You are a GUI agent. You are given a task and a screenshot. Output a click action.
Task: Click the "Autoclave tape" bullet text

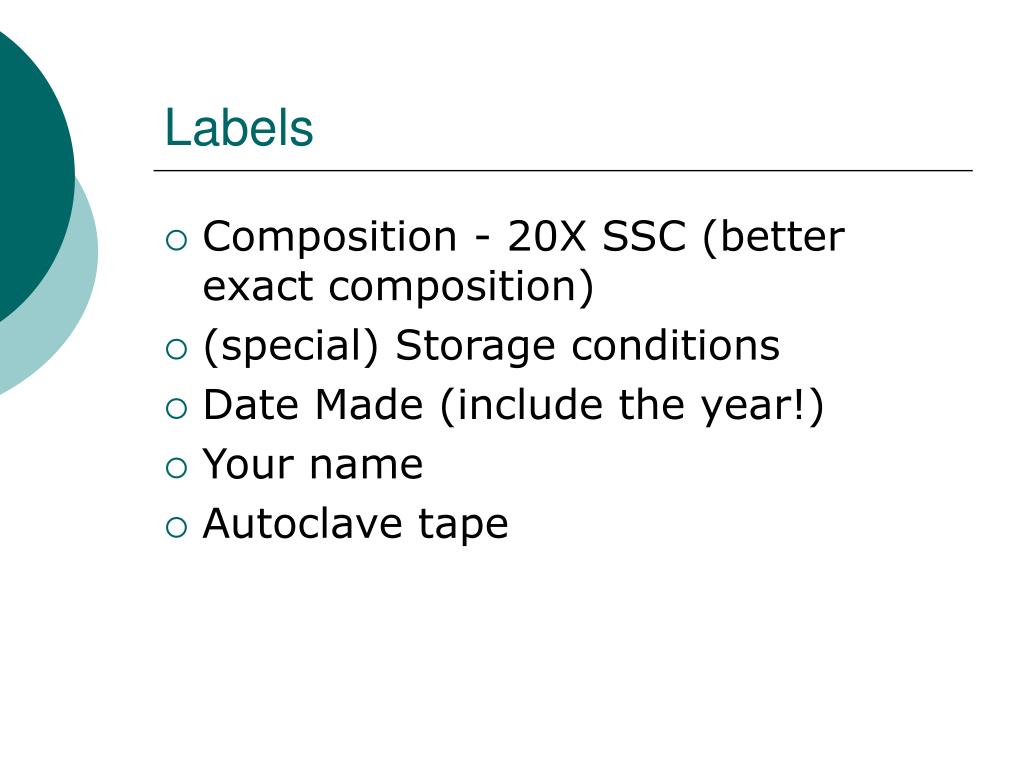point(356,524)
